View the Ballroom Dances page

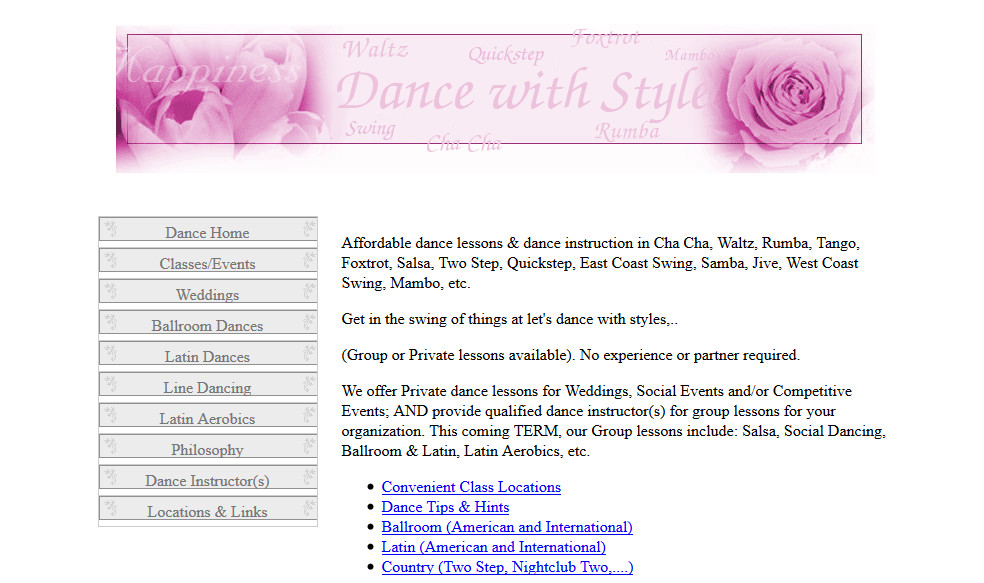[x=206, y=325]
